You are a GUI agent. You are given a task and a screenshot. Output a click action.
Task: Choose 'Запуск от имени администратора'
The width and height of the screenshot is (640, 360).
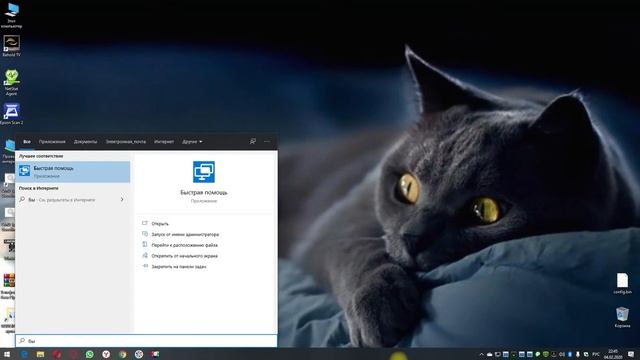point(185,234)
